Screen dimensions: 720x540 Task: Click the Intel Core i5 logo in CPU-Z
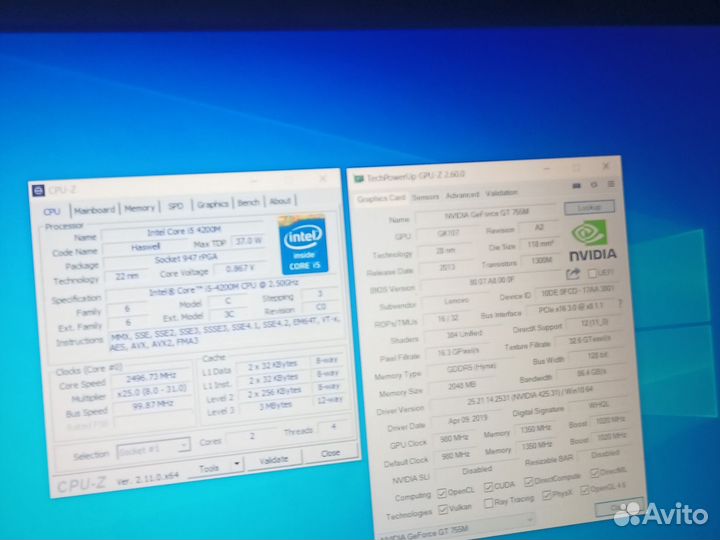coord(303,245)
